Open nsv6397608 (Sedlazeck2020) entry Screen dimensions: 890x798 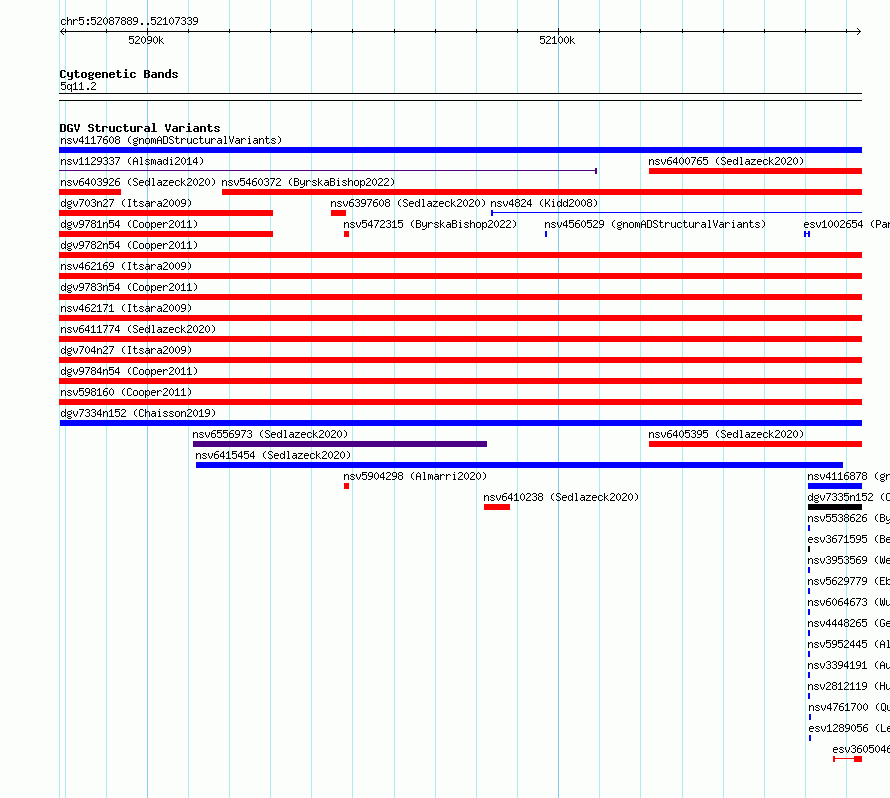coord(408,203)
